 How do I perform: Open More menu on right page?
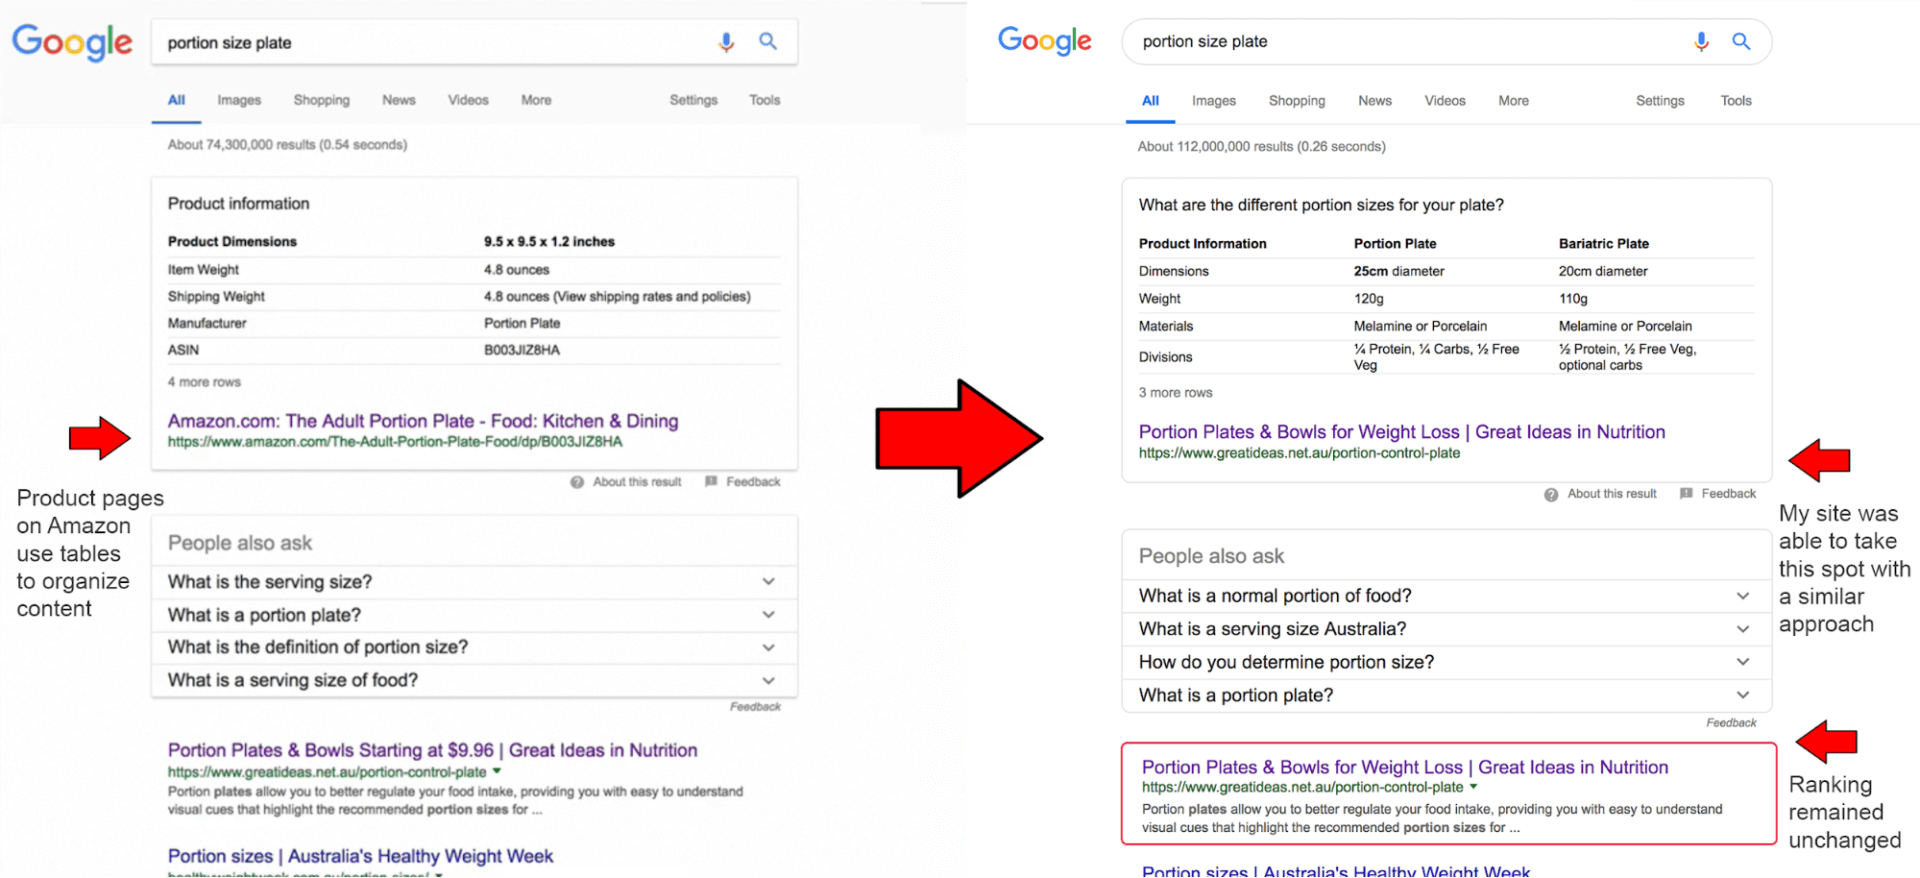click(x=1513, y=101)
